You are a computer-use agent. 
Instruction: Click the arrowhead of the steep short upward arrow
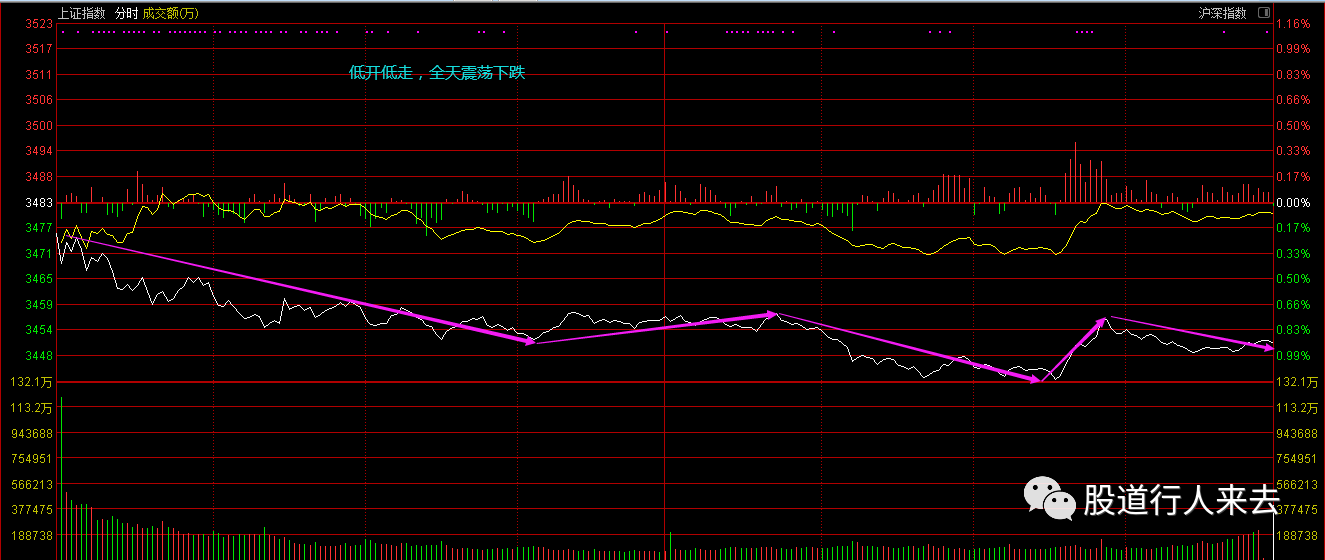click(1102, 321)
